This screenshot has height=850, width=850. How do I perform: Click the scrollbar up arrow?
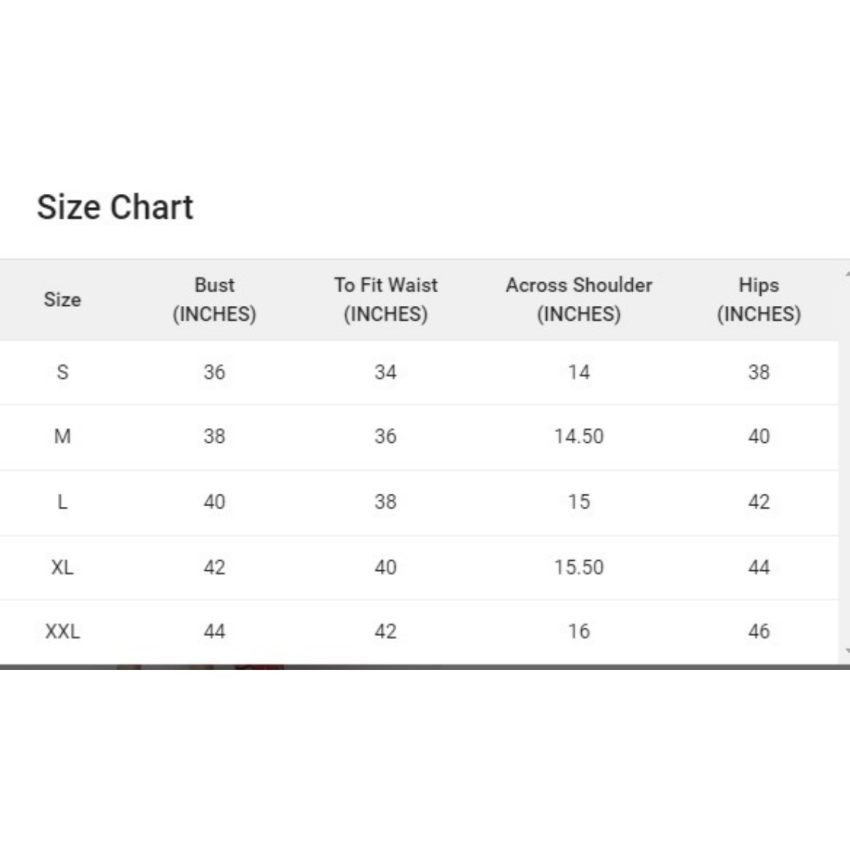point(846,275)
